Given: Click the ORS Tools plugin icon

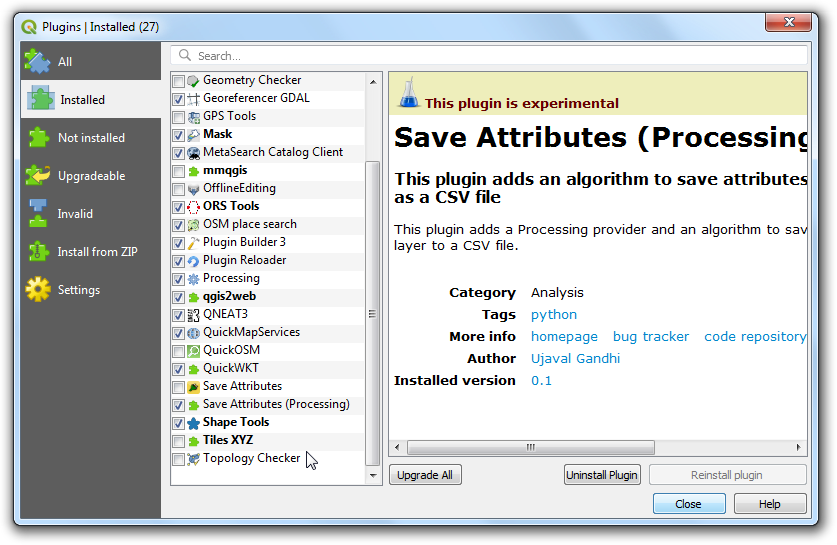Looking at the screenshot, I should point(194,207).
